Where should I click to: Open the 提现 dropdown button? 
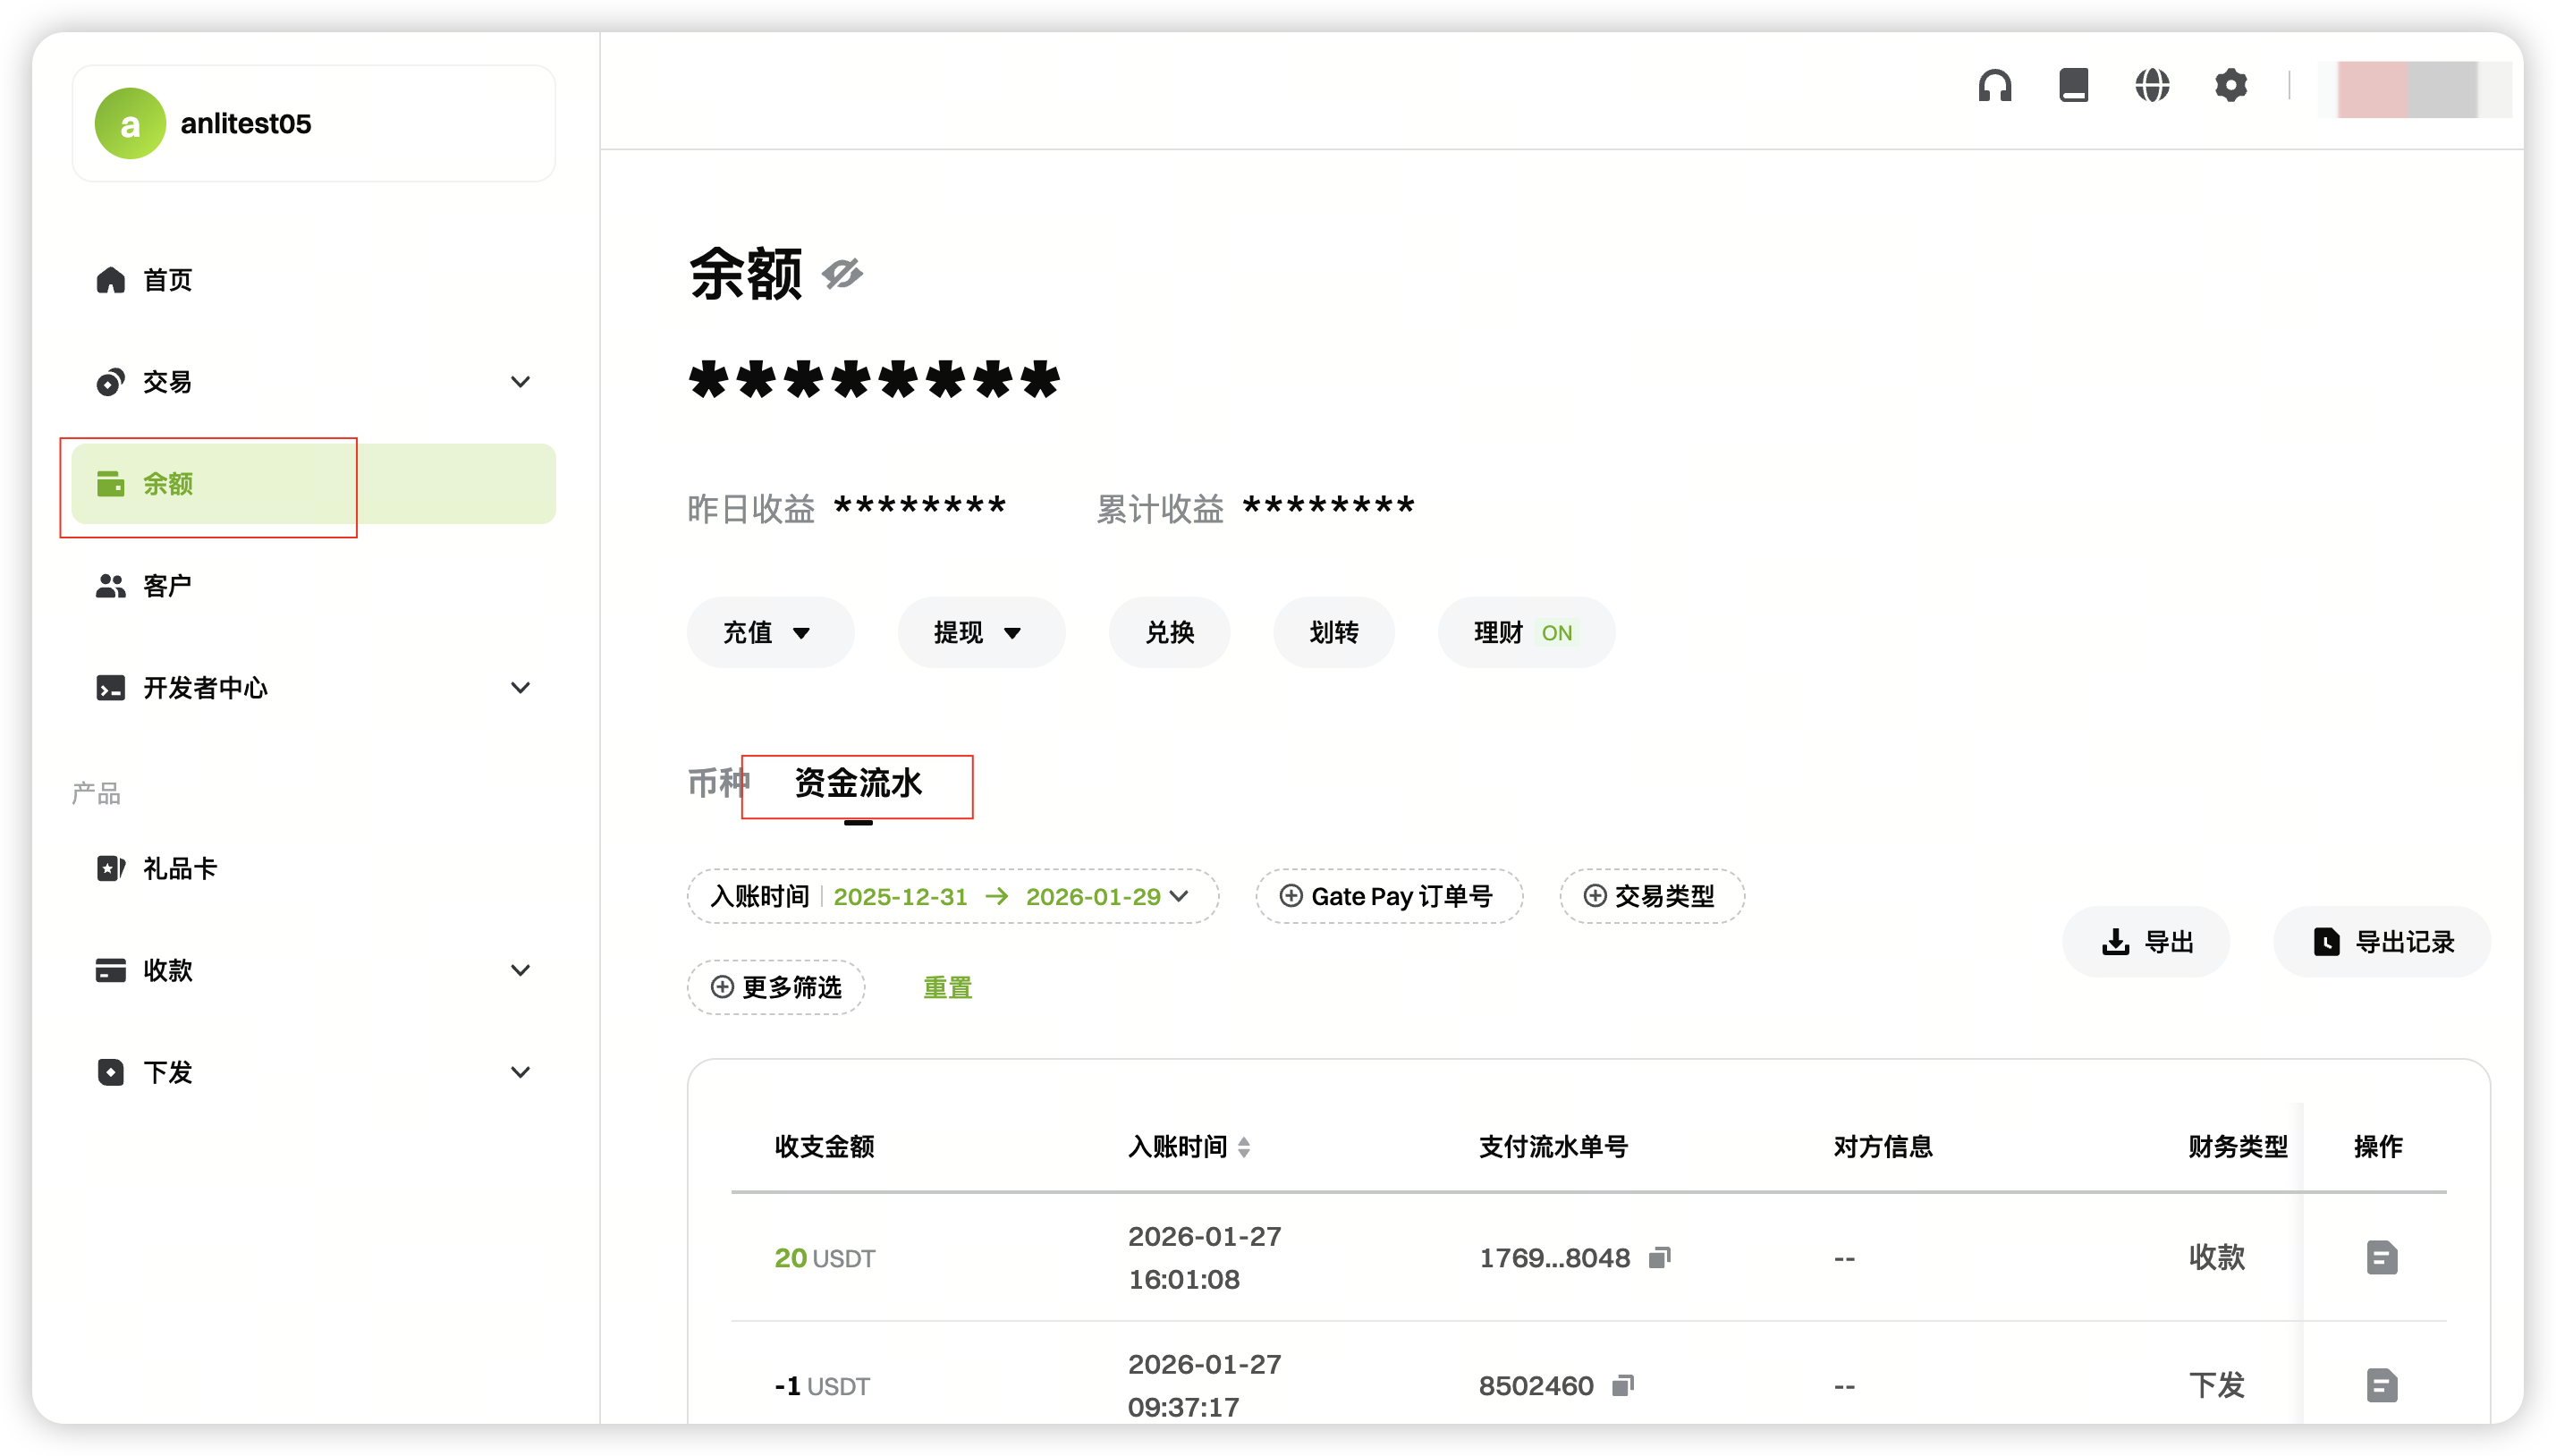980,632
